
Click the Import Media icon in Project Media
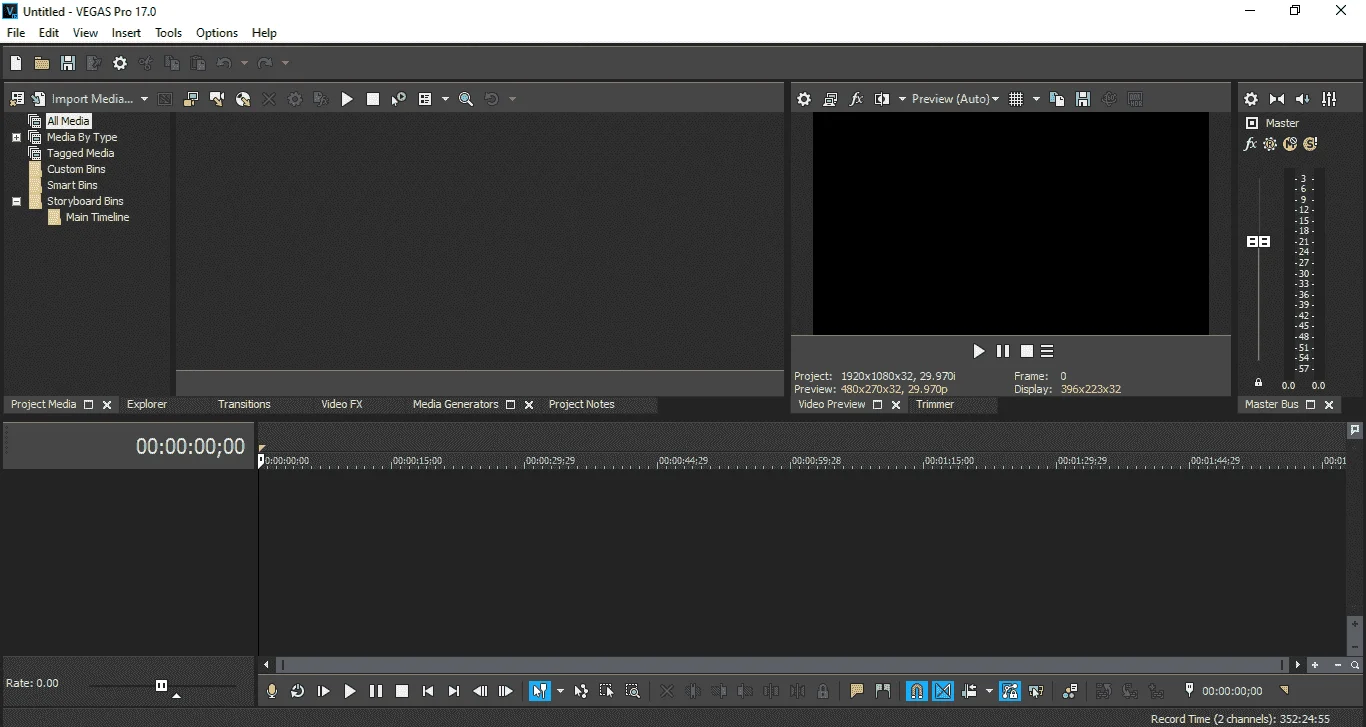pyautogui.click(x=39, y=99)
